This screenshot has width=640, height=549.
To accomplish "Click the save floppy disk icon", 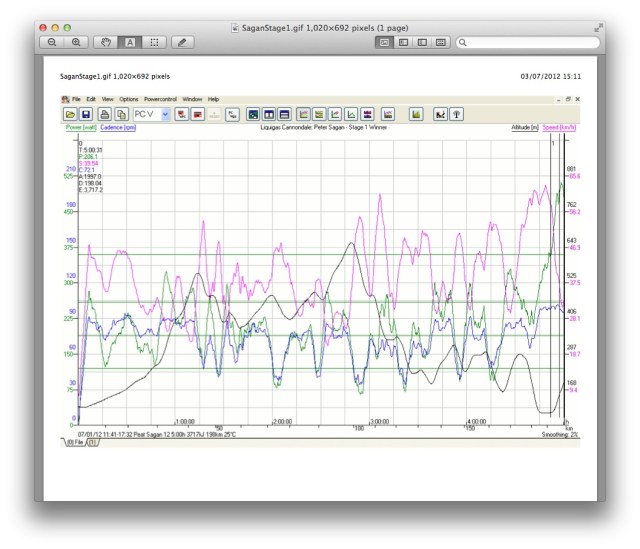I will 86,115.
